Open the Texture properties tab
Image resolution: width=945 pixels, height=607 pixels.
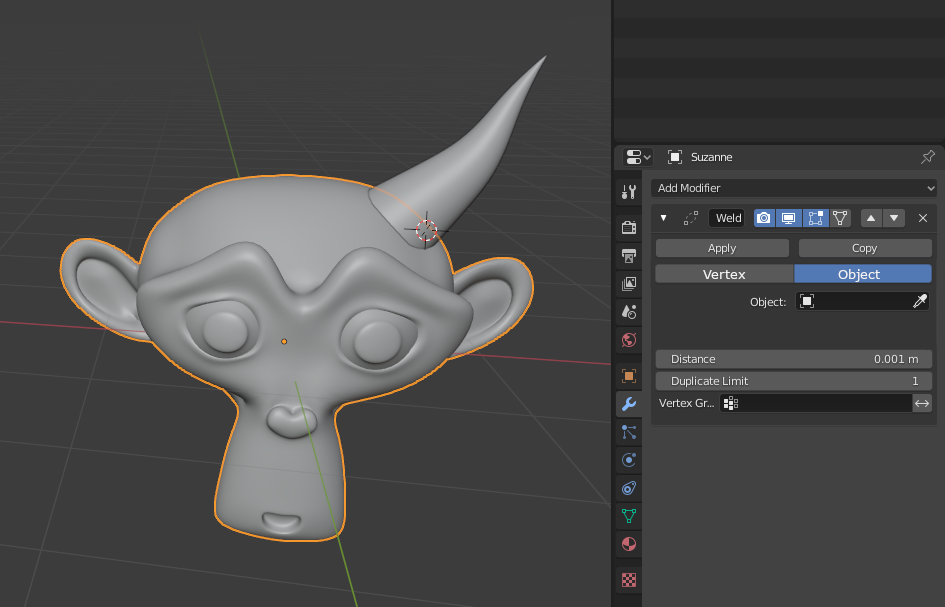click(629, 580)
